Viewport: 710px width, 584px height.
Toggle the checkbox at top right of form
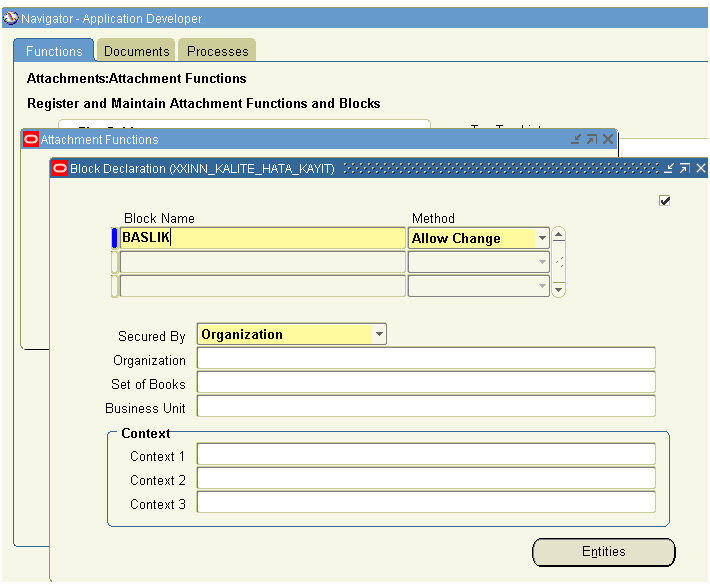tap(665, 201)
